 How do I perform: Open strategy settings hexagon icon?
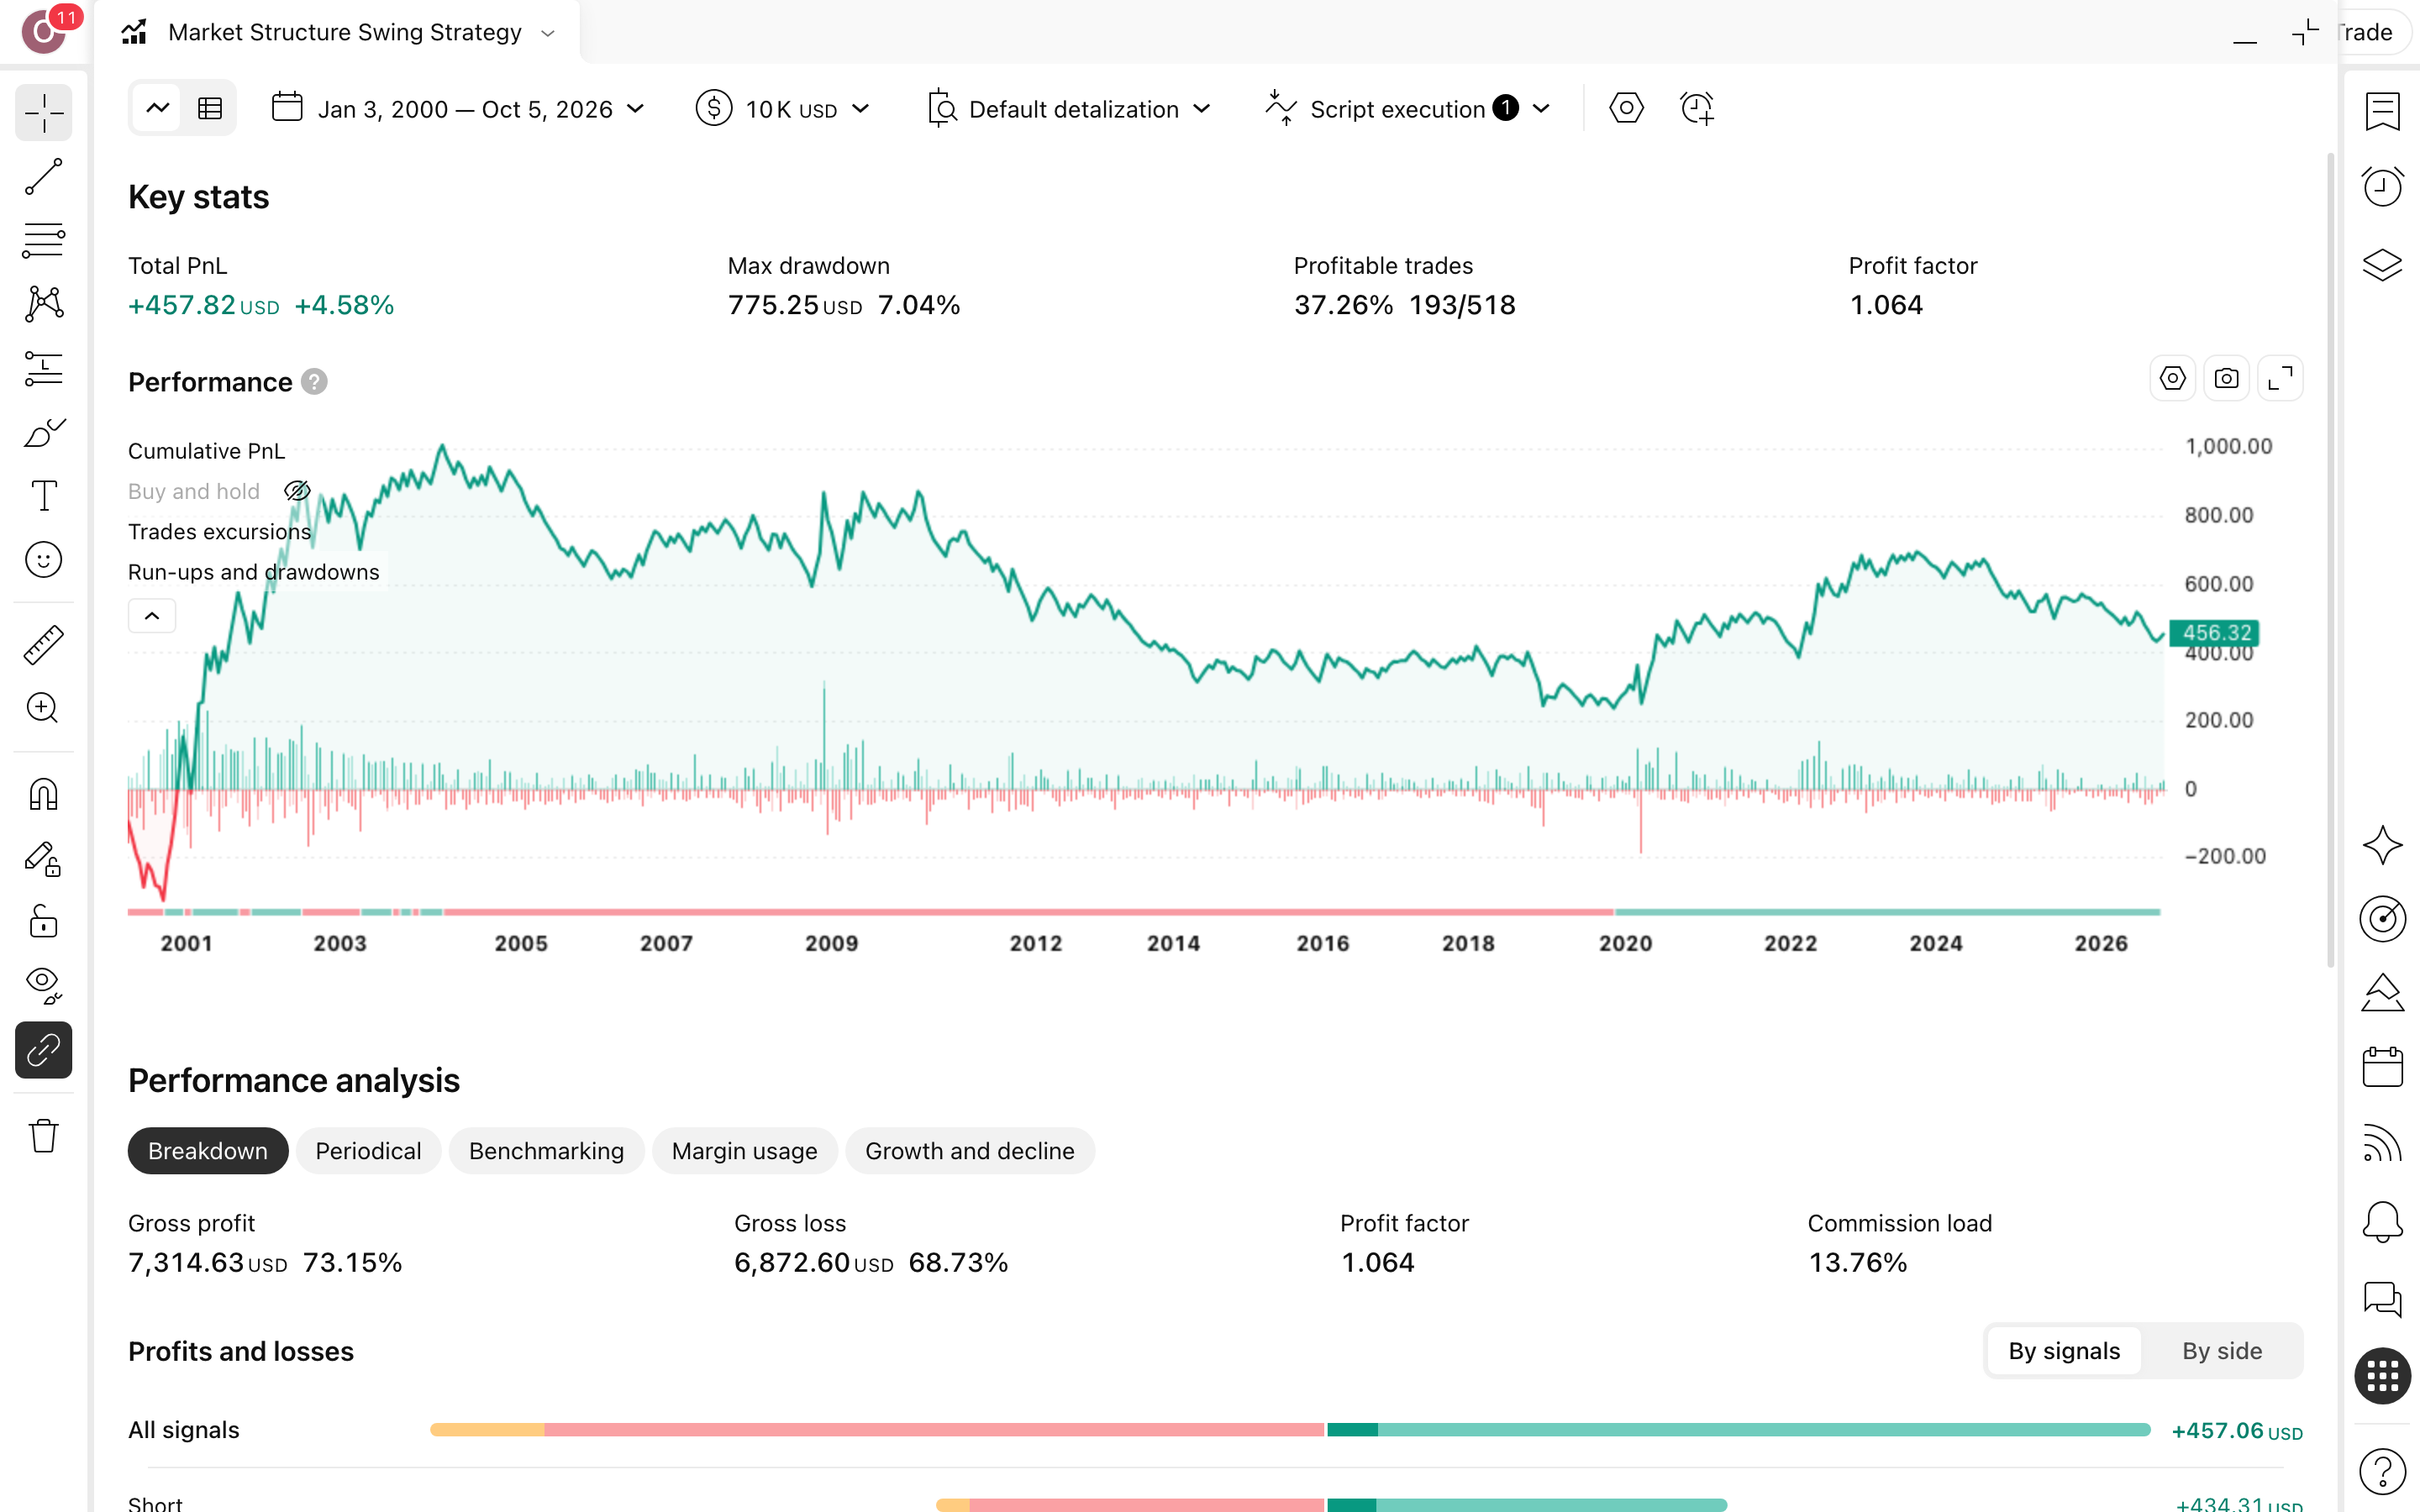pos(1627,108)
